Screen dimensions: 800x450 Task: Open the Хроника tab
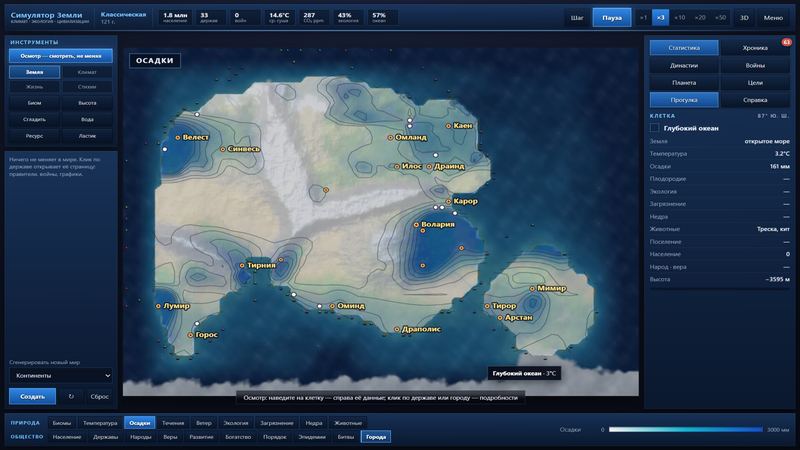pos(755,48)
